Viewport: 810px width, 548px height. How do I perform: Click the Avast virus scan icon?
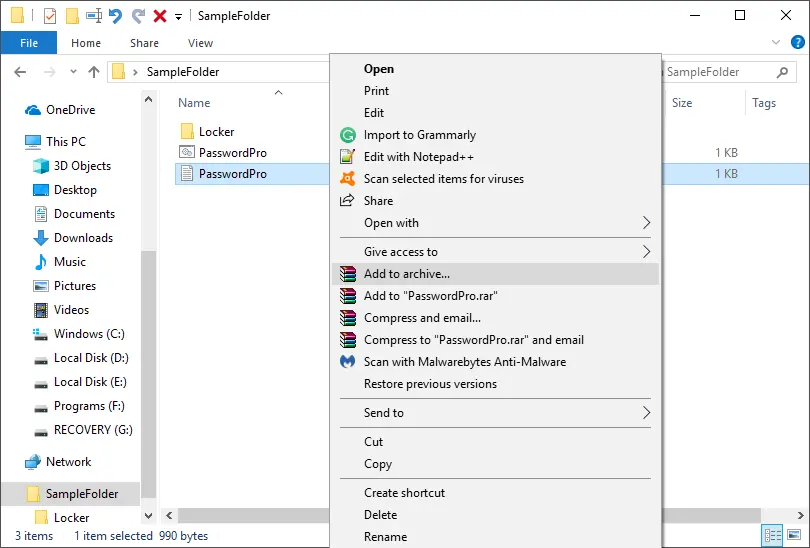click(x=347, y=179)
